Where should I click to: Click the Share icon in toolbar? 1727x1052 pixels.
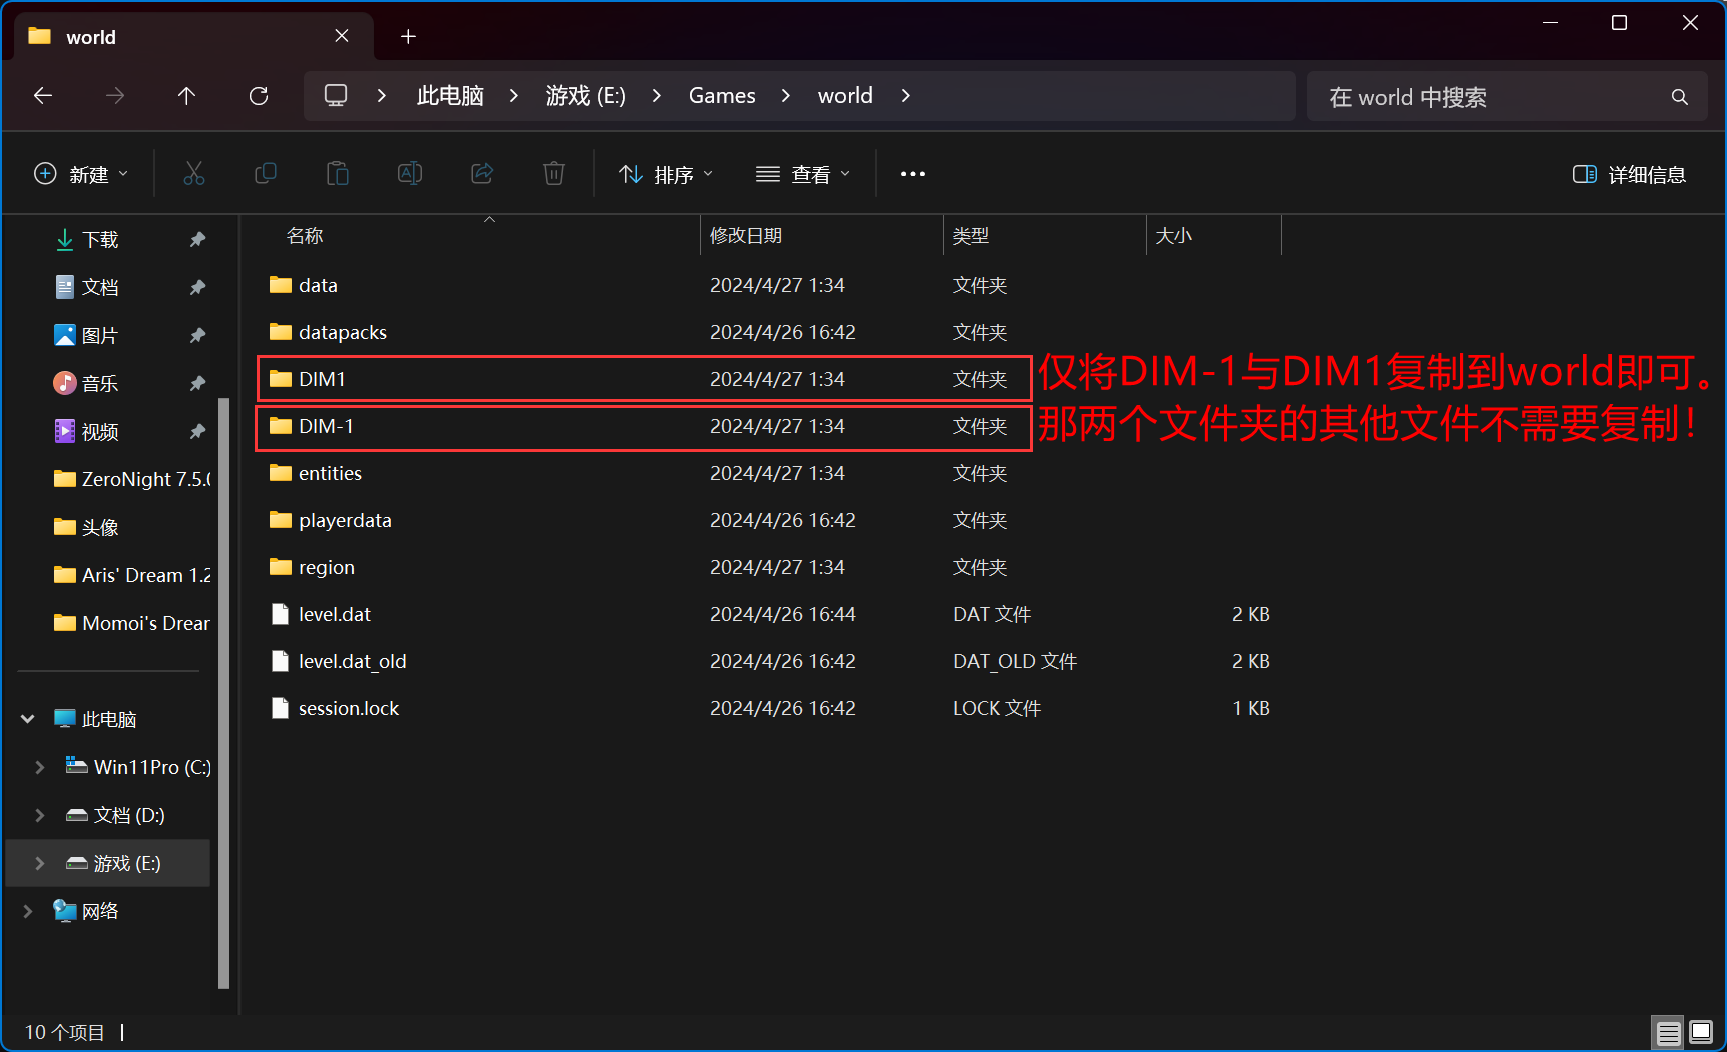[482, 174]
